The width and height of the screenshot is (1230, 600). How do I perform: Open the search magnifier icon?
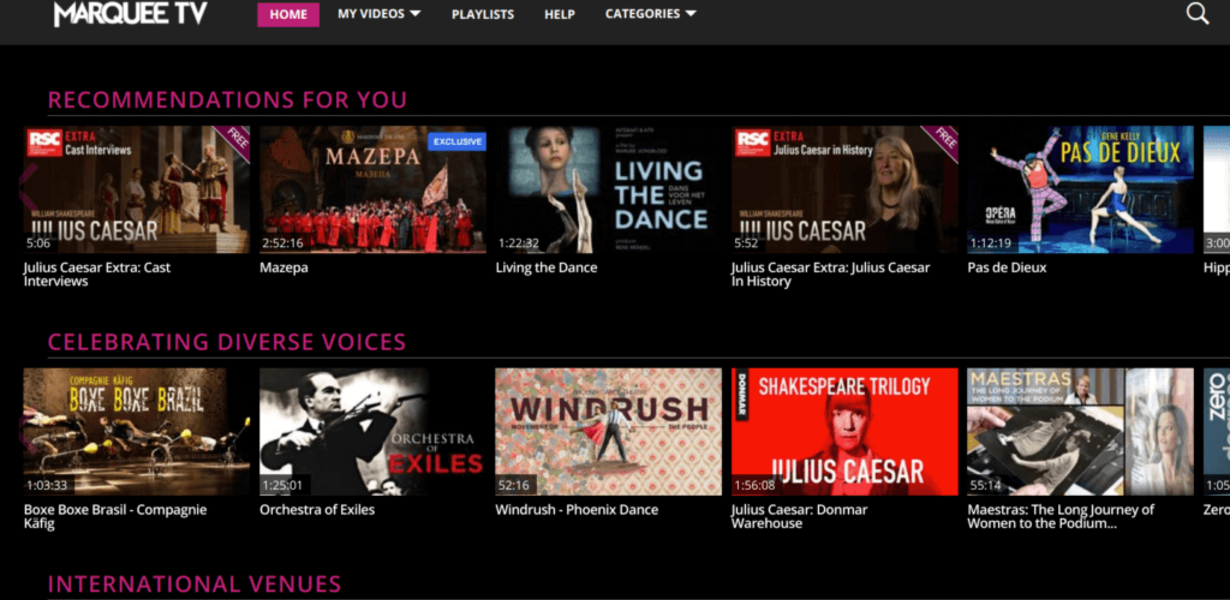1197,14
